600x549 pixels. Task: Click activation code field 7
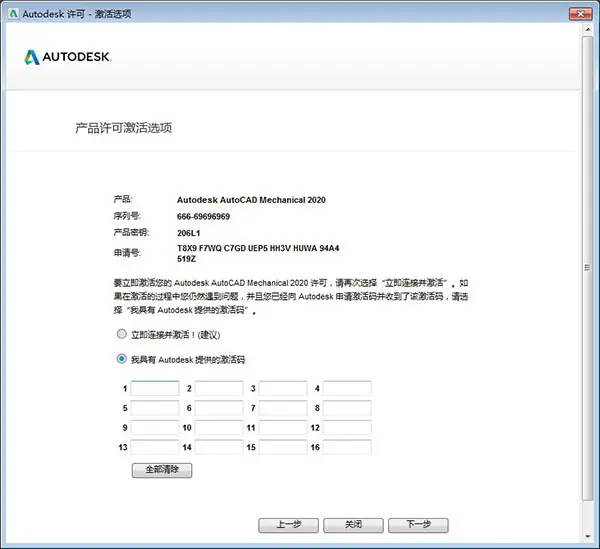(x=283, y=408)
